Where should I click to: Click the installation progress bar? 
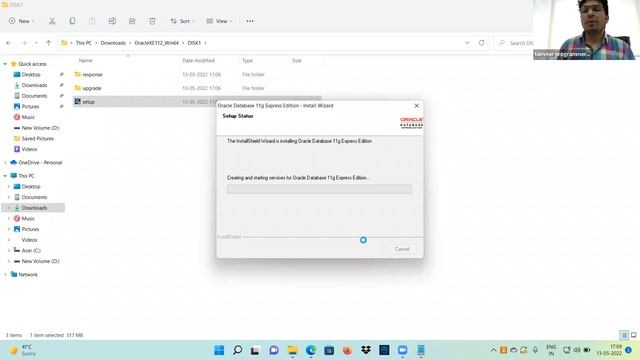click(x=319, y=189)
